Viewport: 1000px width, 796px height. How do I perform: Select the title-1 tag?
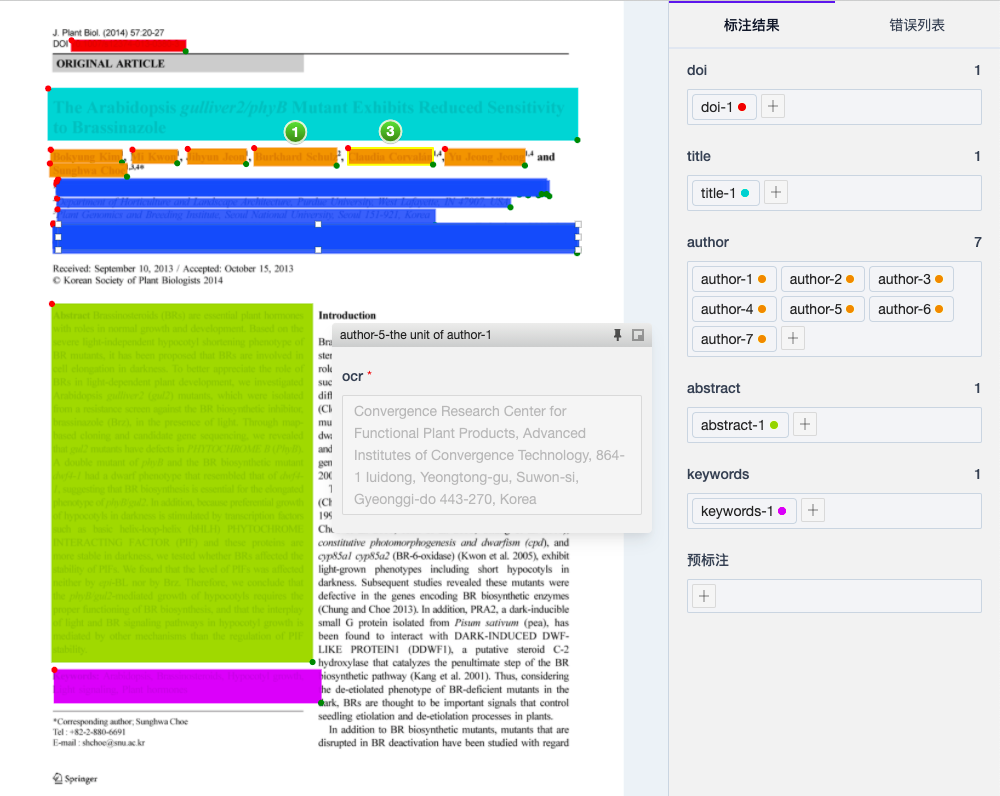tap(725, 193)
